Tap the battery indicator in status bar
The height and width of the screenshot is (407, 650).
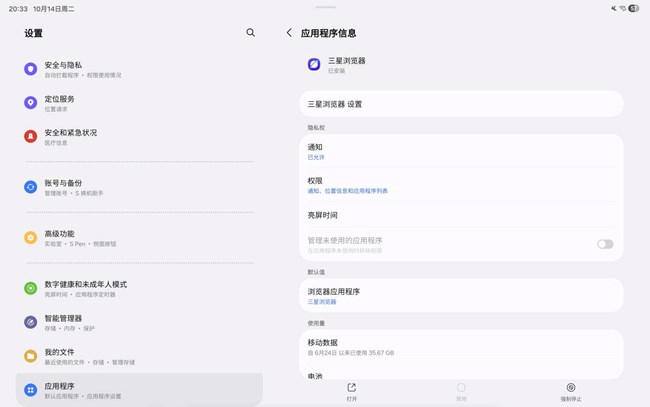click(633, 8)
